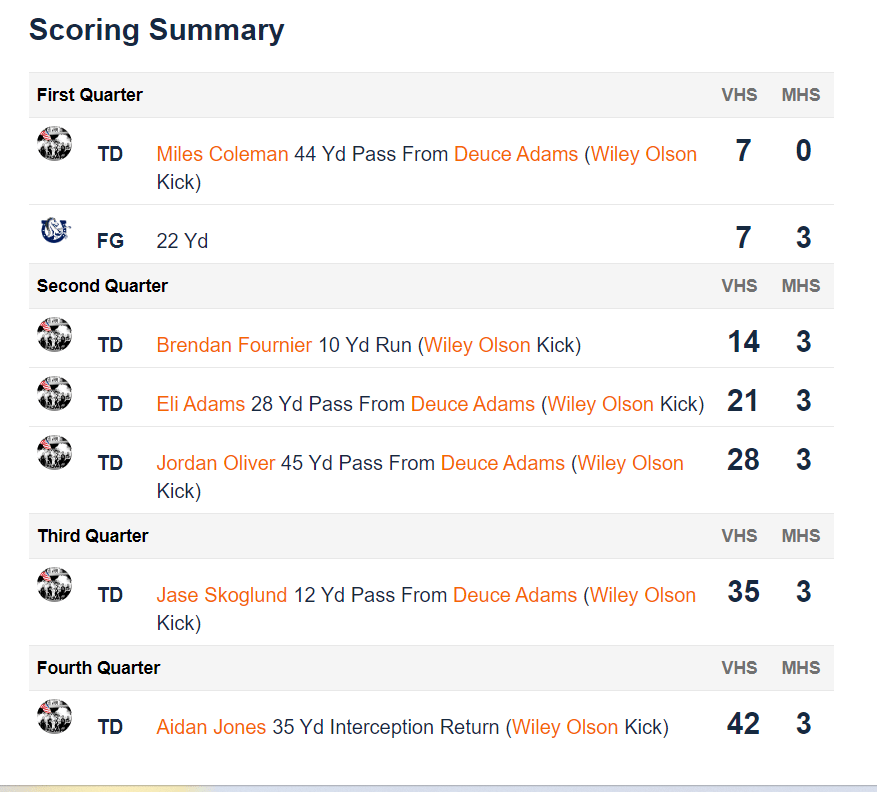Open Jordan Oliver player link
Viewport: 877px width, 792px height.
[215, 463]
